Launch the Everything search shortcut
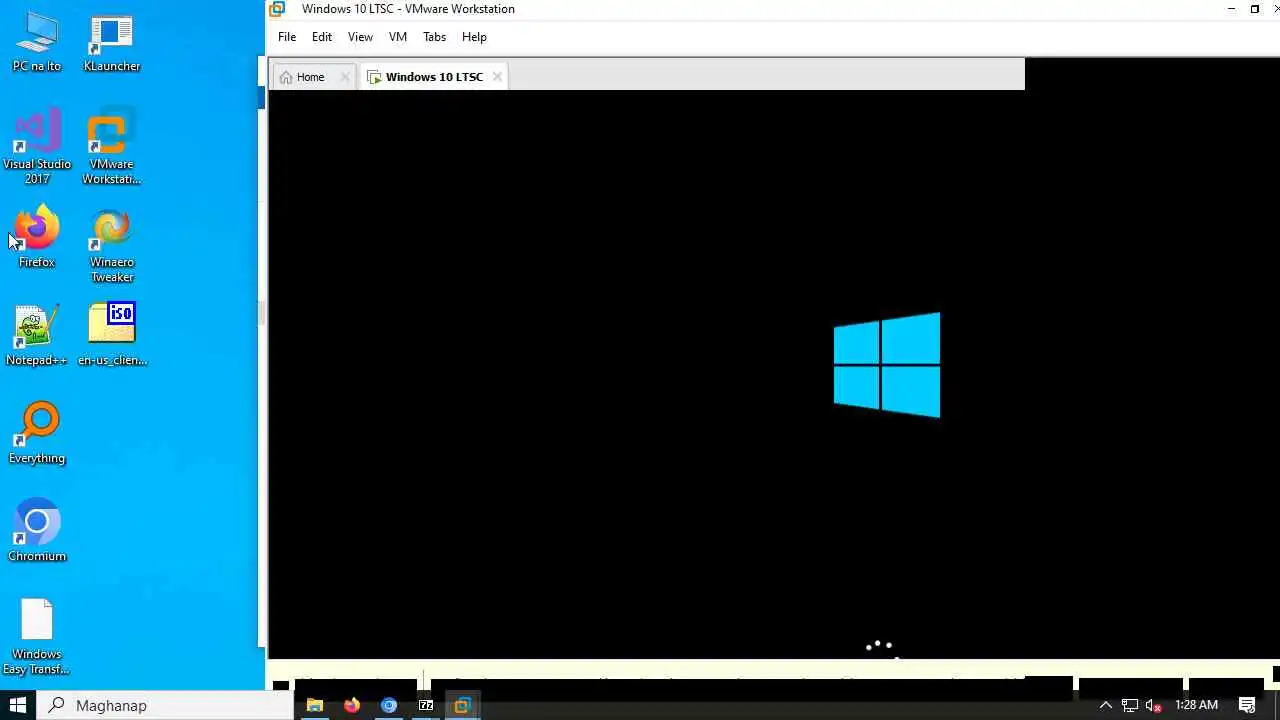 (x=37, y=435)
